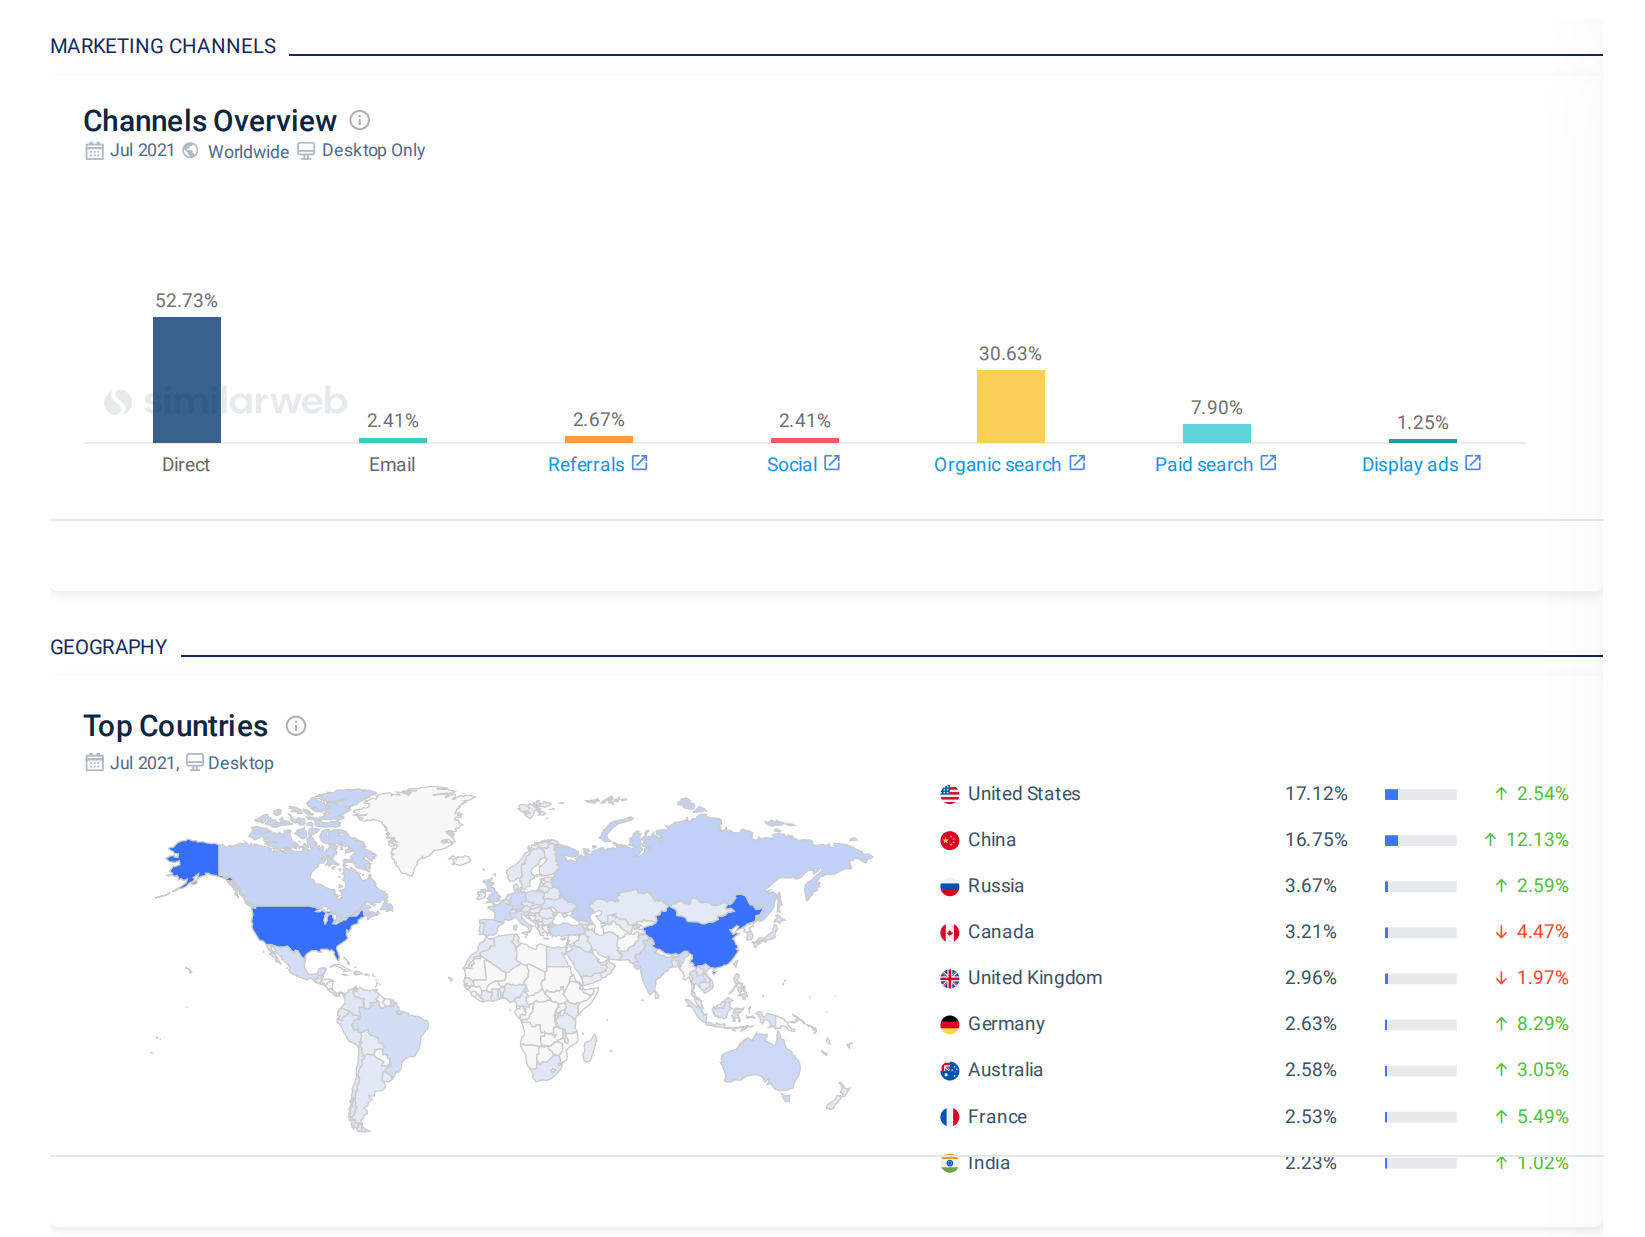Open the Organic search external link icon
The height and width of the screenshot is (1237, 1645).
tap(1077, 463)
